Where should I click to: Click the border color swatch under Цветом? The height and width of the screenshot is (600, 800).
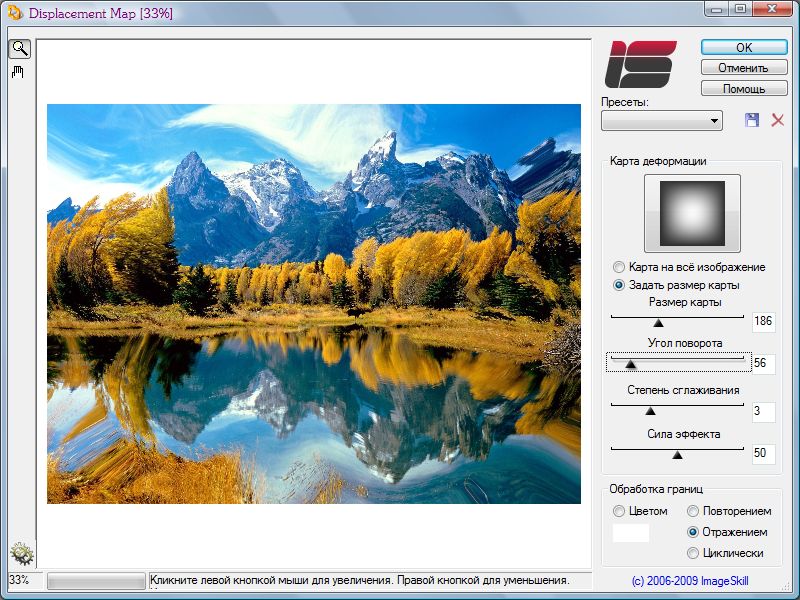click(x=631, y=533)
